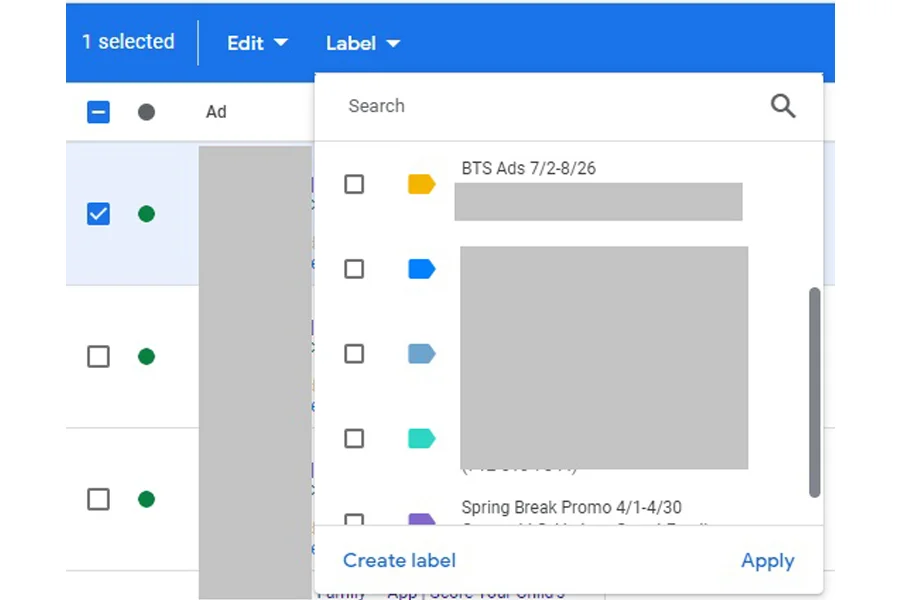The height and width of the screenshot is (600, 900).
Task: Click the 1 selected text in the blue bar
Action: pyautogui.click(x=129, y=42)
